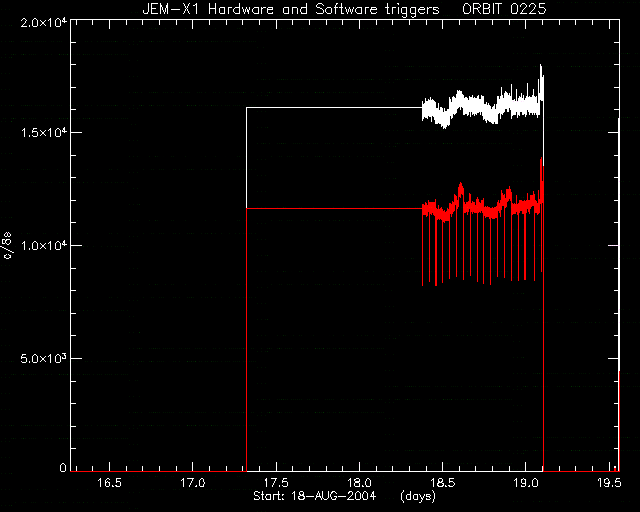Click the (days) axis unit label
640x512 pixels.
point(418,496)
